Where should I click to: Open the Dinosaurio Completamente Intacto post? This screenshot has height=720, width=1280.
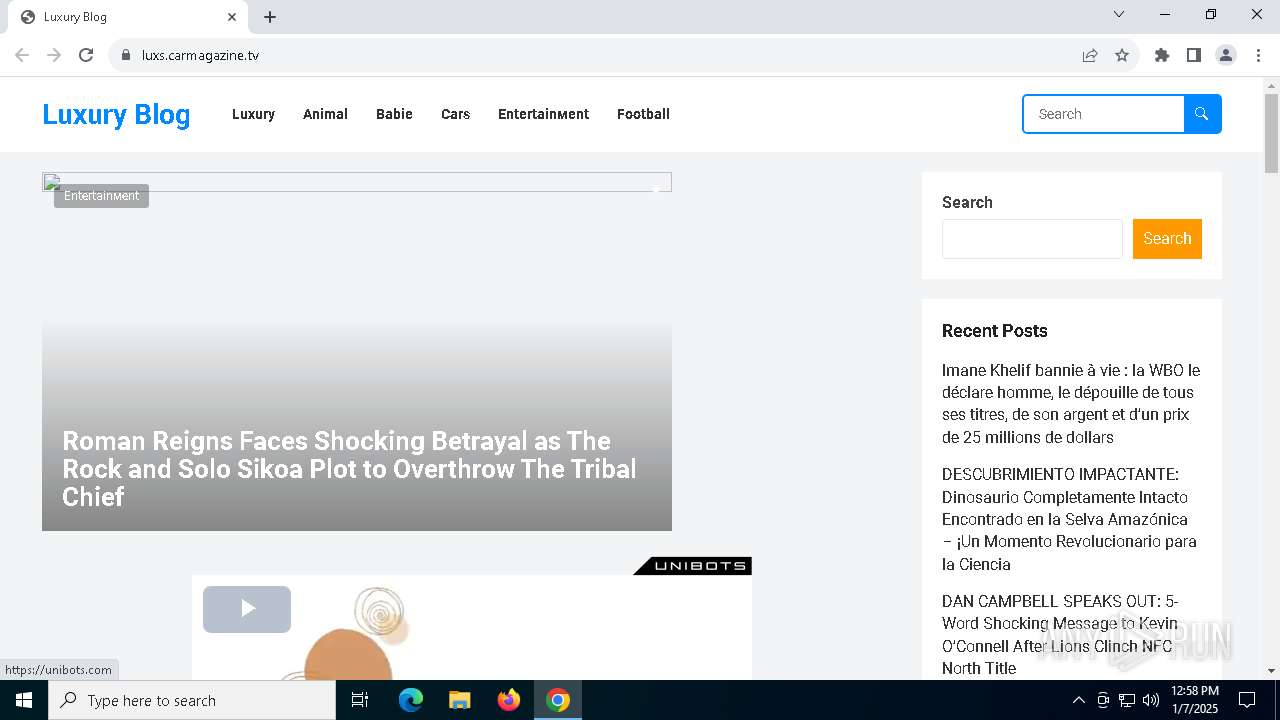[1069, 519]
